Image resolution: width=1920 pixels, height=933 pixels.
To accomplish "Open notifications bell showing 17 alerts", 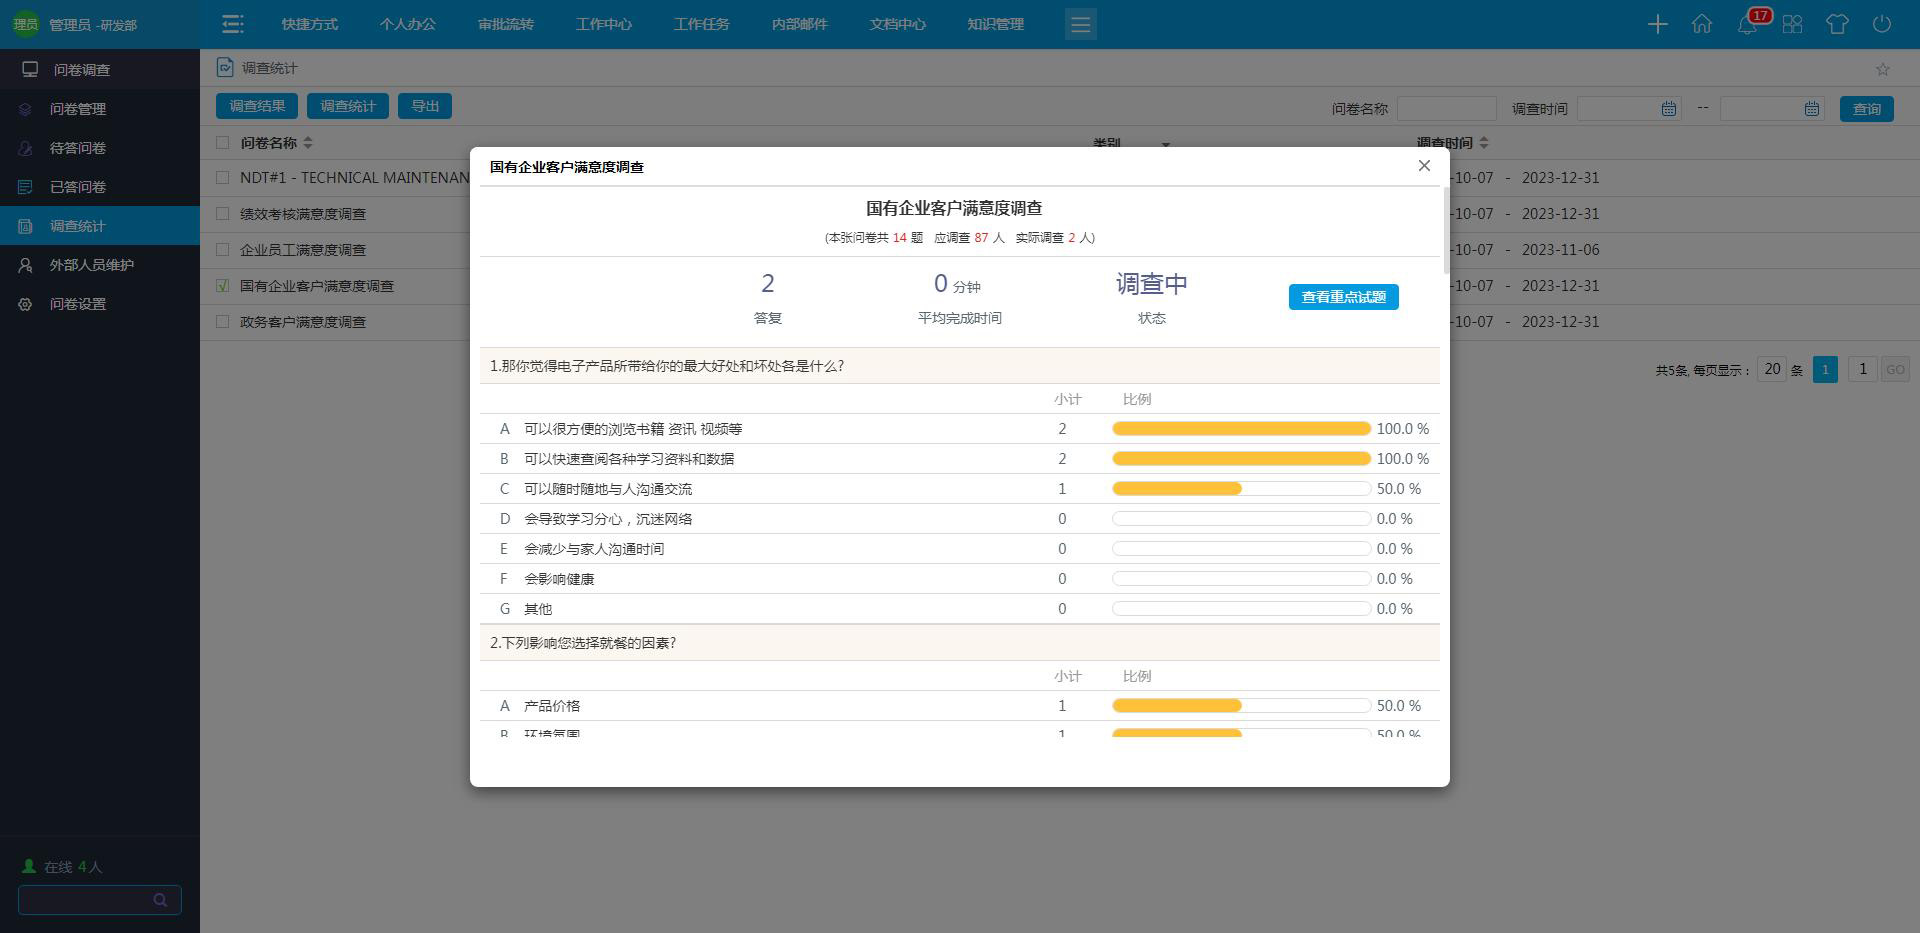I will point(1748,24).
